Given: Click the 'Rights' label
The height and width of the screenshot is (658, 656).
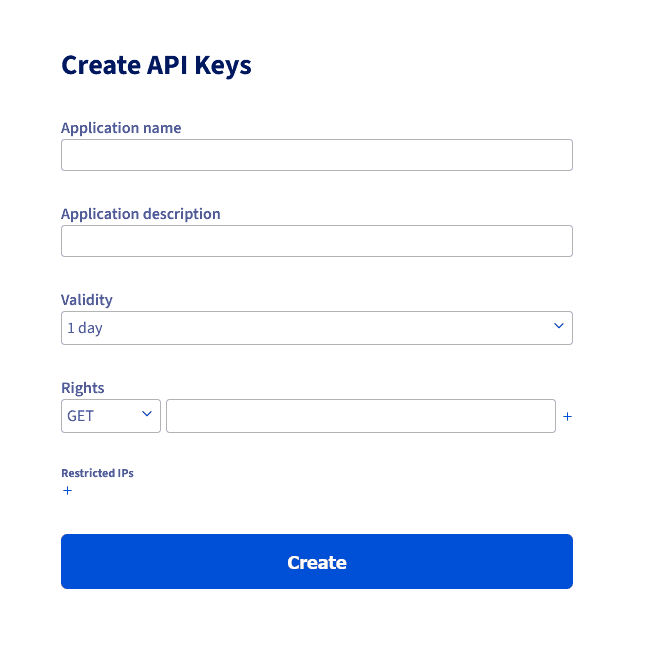Looking at the screenshot, I should tap(83, 388).
